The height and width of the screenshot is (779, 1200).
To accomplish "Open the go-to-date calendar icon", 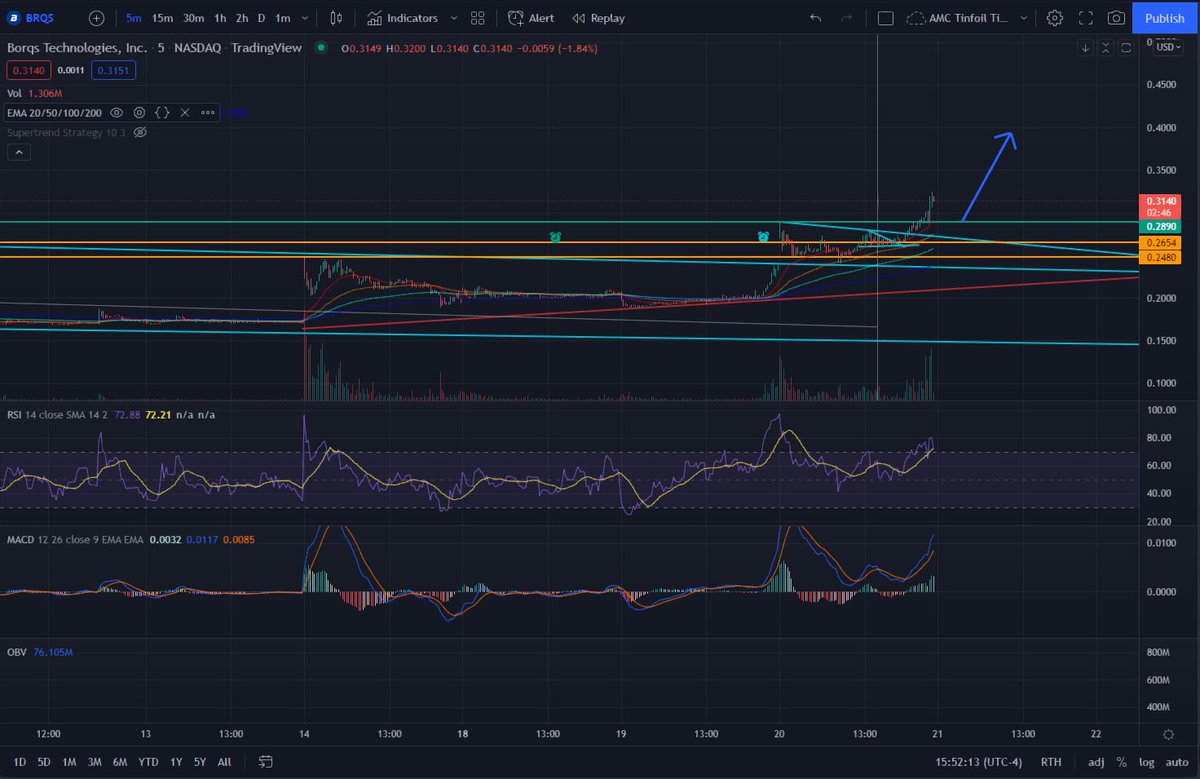I will [265, 762].
